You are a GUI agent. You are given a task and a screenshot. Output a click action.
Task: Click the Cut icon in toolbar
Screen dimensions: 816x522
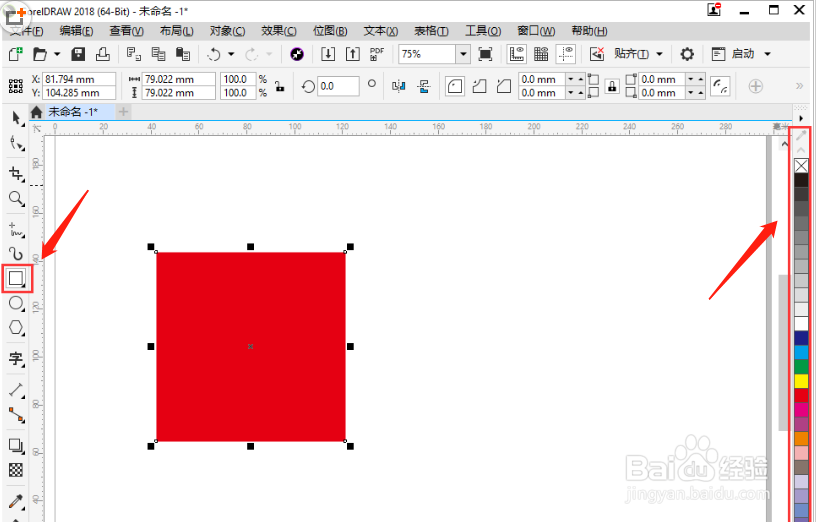pos(134,54)
